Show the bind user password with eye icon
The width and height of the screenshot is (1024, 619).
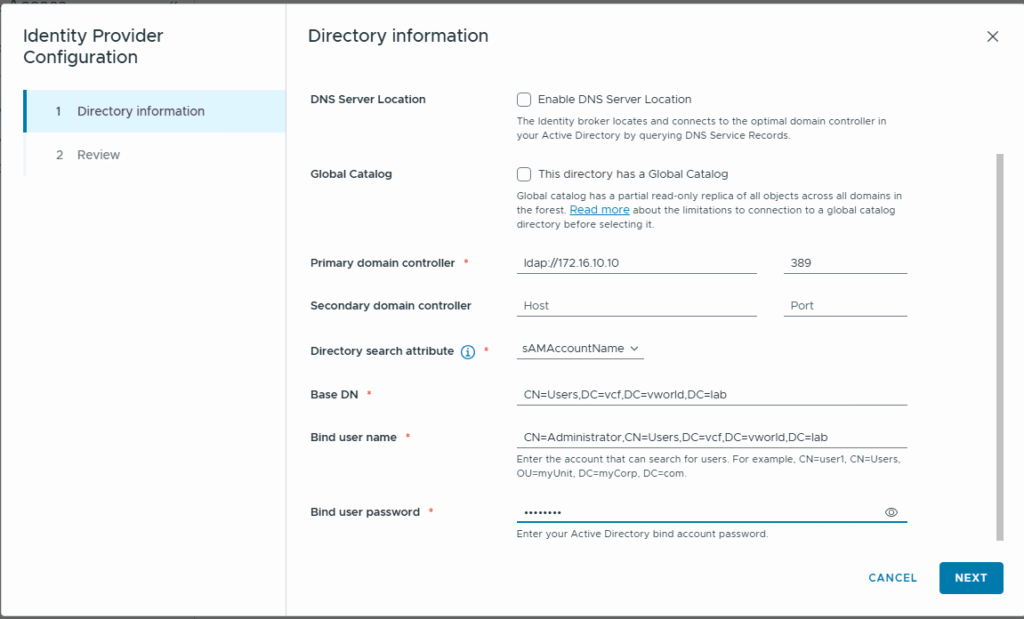pos(891,512)
